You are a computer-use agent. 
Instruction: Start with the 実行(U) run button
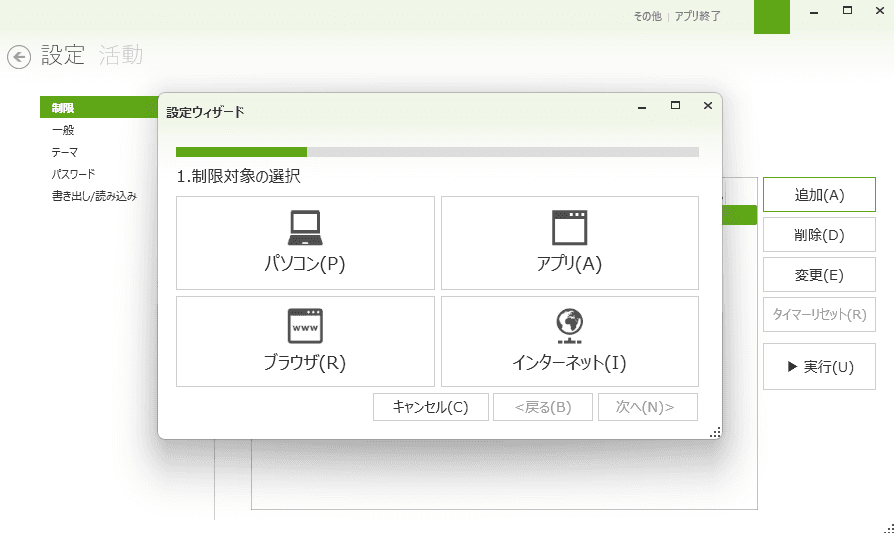pyautogui.click(x=819, y=367)
